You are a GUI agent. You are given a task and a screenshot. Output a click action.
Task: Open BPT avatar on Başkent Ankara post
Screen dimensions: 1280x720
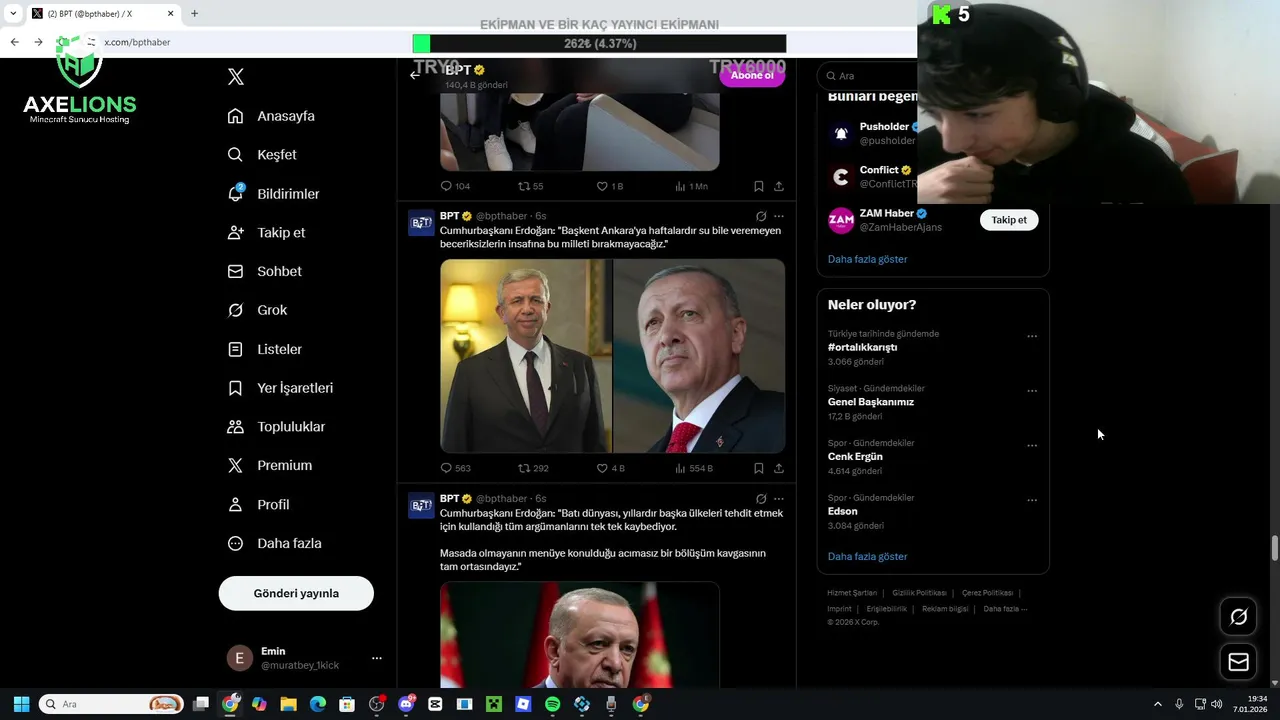tap(421, 223)
